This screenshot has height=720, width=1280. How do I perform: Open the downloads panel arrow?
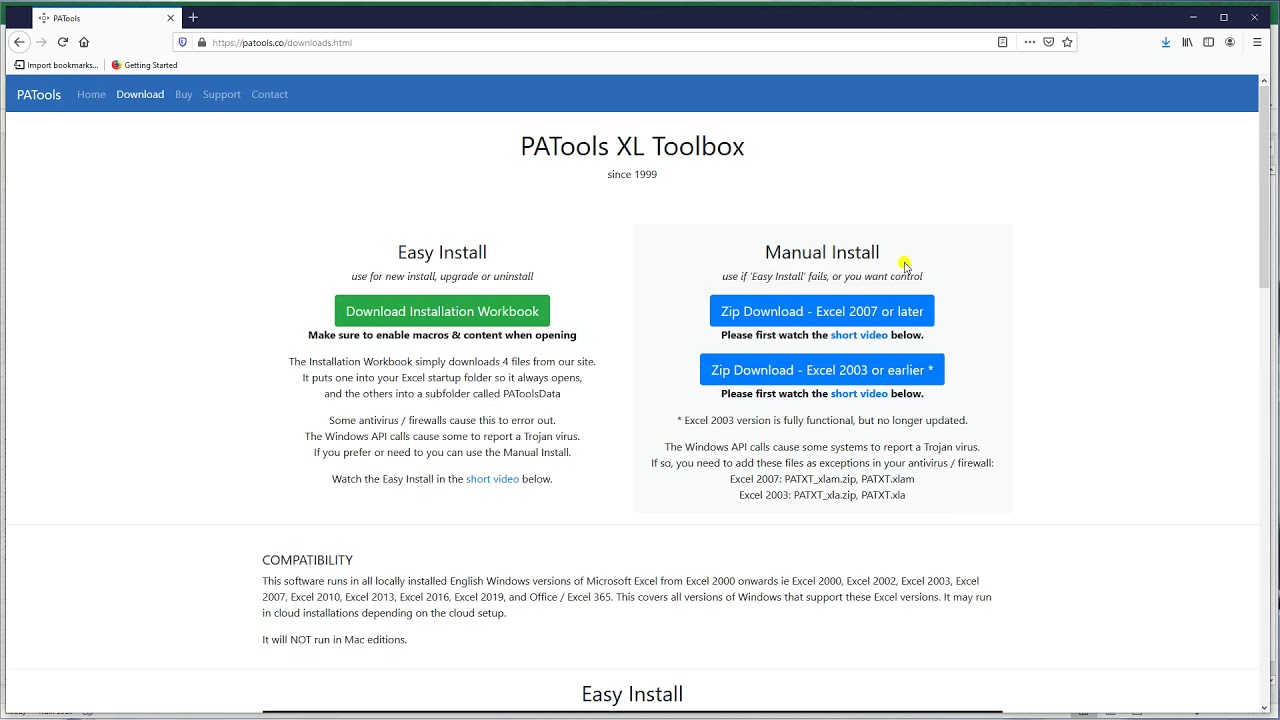(1166, 42)
